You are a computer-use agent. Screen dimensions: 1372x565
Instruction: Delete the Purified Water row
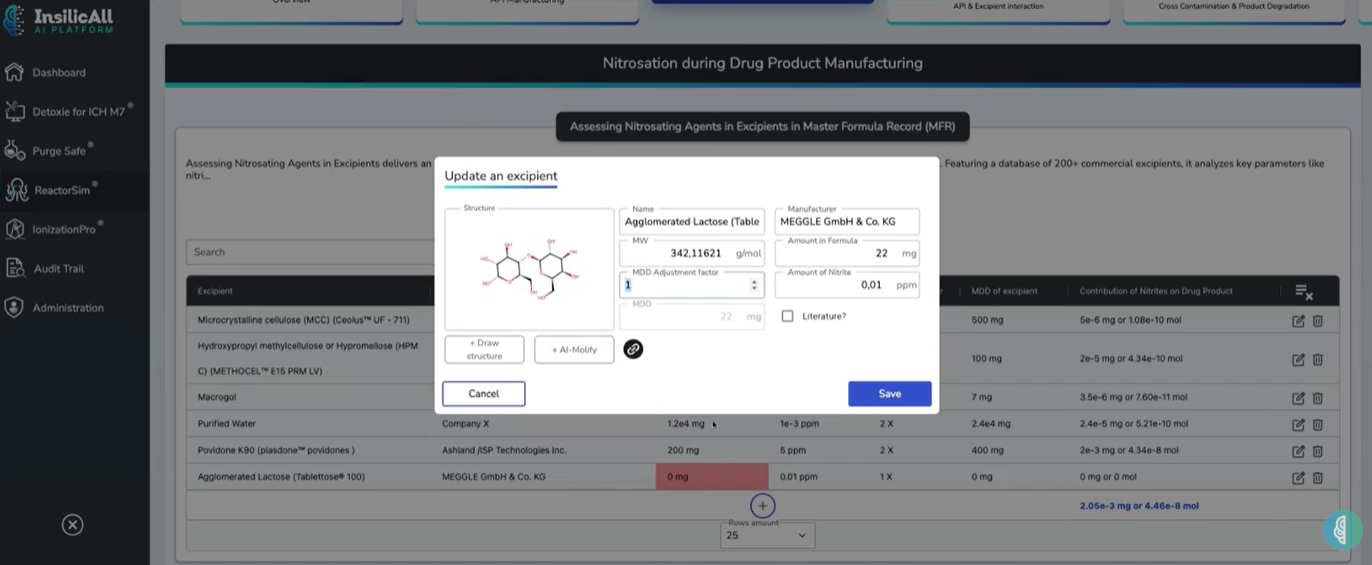[1317, 424]
